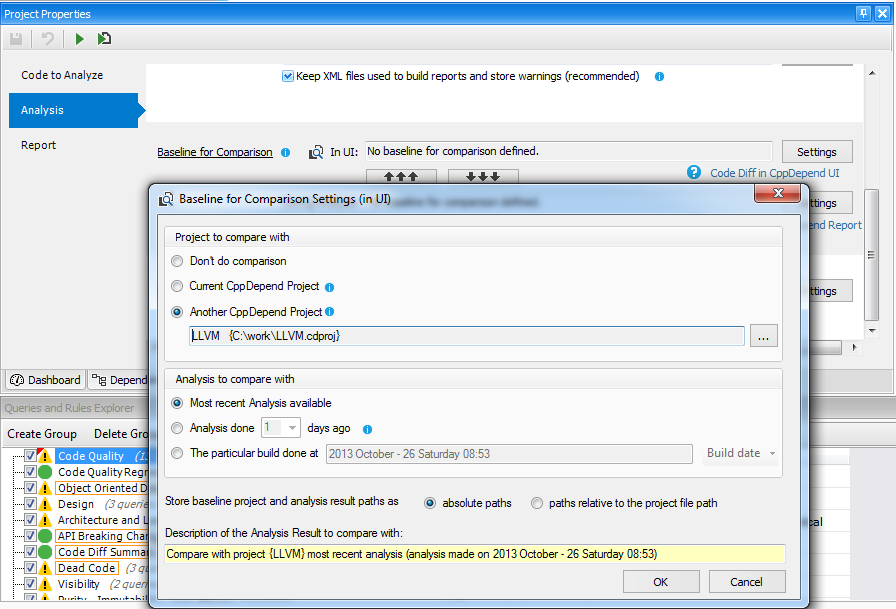
Task: Click info icon next to Current CppDepend Project
Action: [x=329, y=287]
